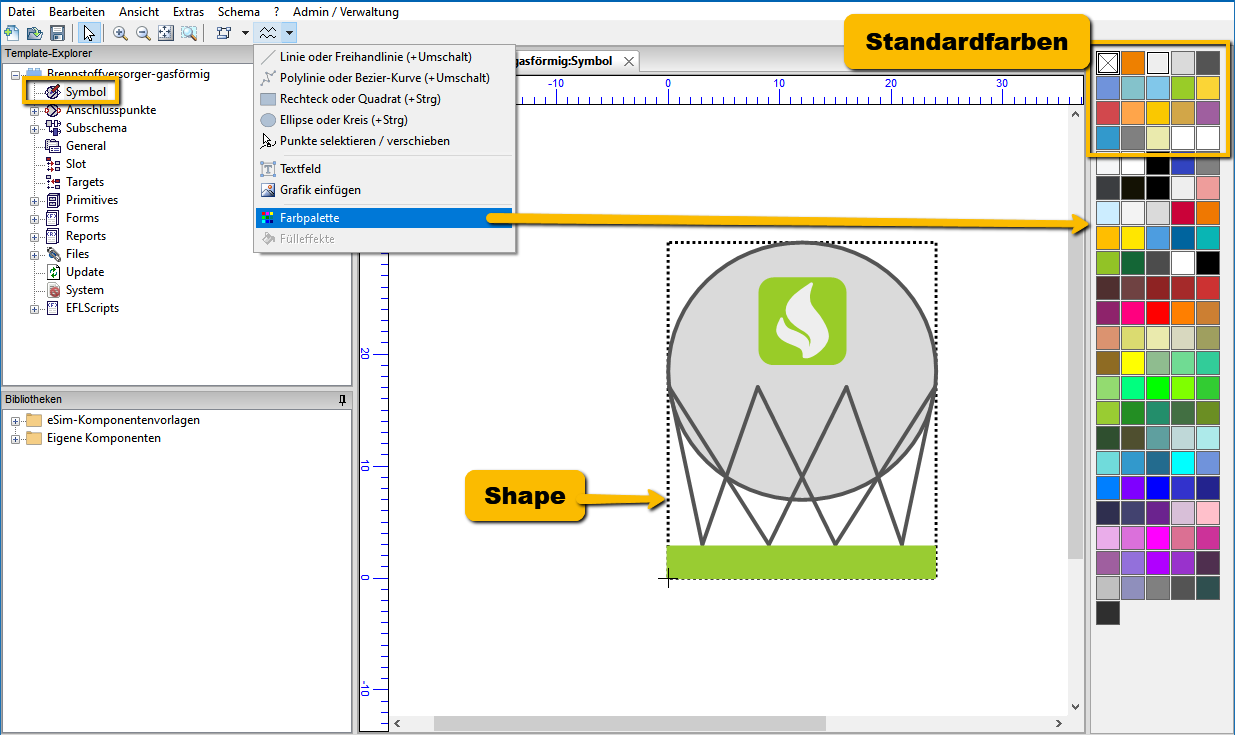Pick the lone dark gray swatch in last palette row

[1108, 613]
